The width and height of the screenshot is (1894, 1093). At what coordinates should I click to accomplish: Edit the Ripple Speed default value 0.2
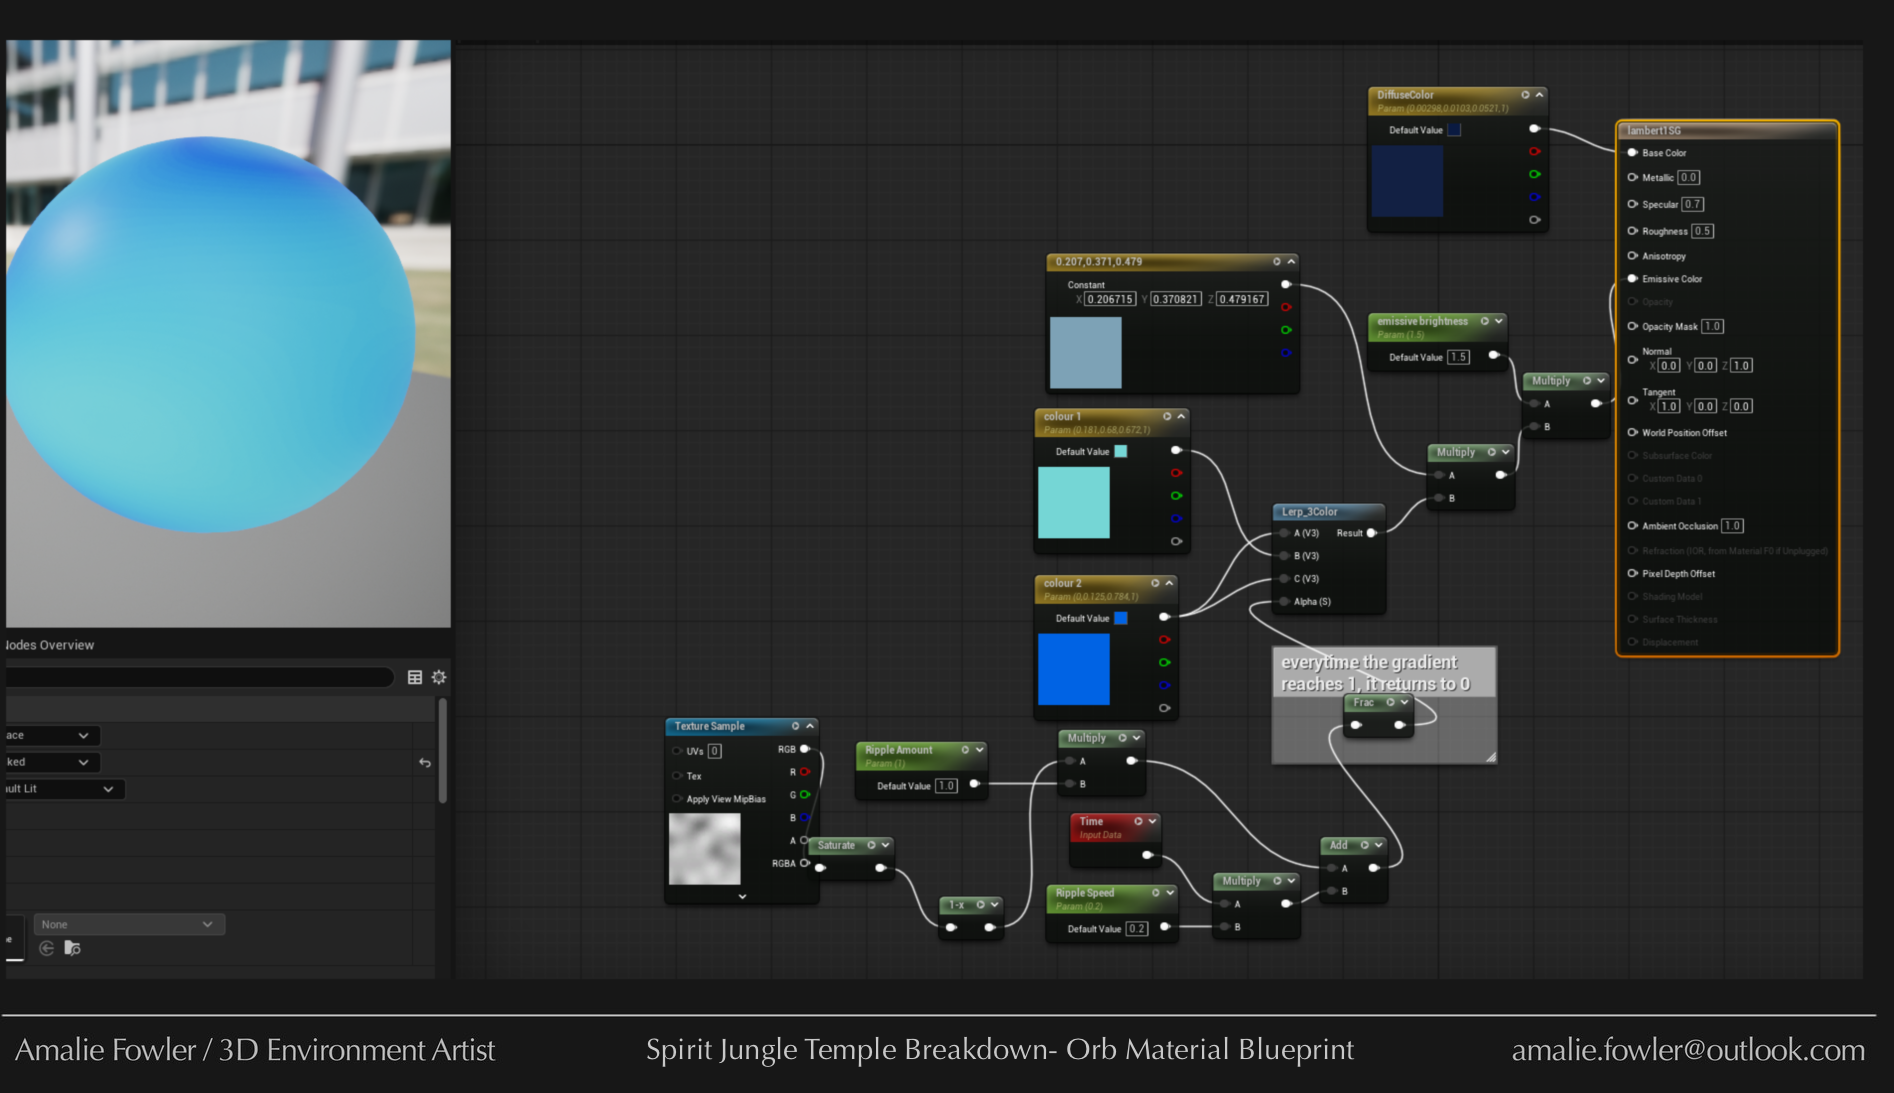(1137, 929)
